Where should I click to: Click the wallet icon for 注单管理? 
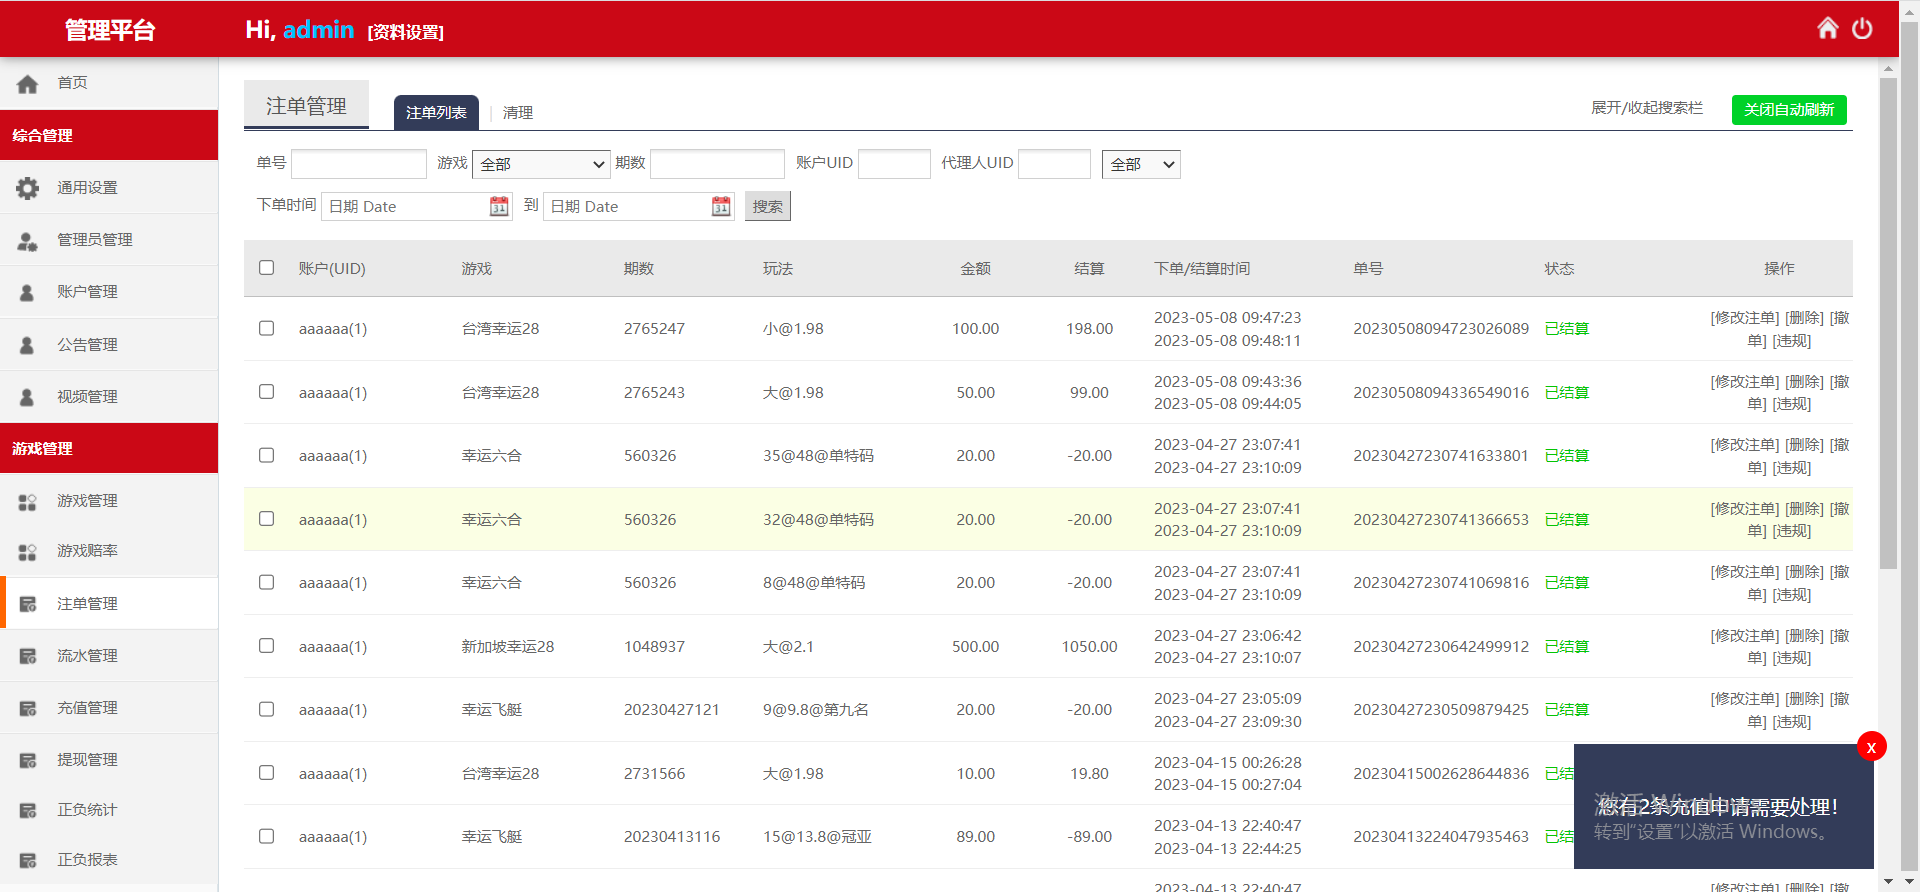click(x=28, y=604)
